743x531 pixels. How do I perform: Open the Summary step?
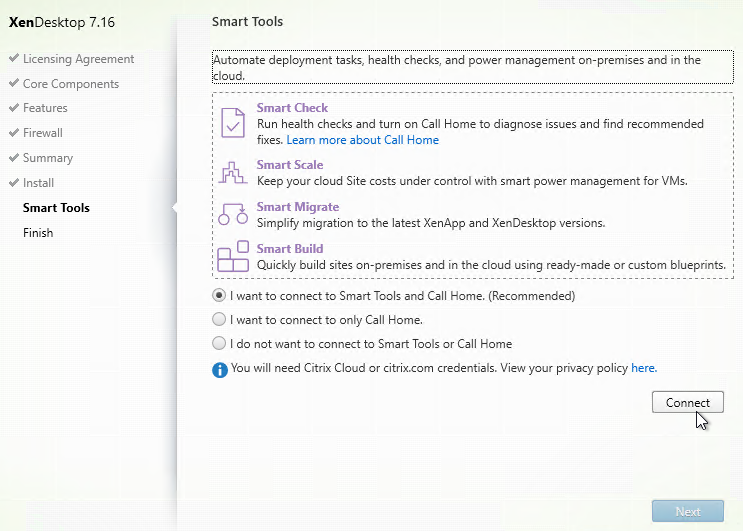click(48, 158)
